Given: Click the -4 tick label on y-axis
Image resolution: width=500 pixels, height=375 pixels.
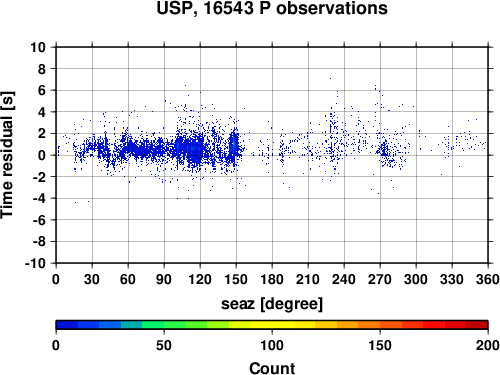Looking at the screenshot, I should point(39,199).
